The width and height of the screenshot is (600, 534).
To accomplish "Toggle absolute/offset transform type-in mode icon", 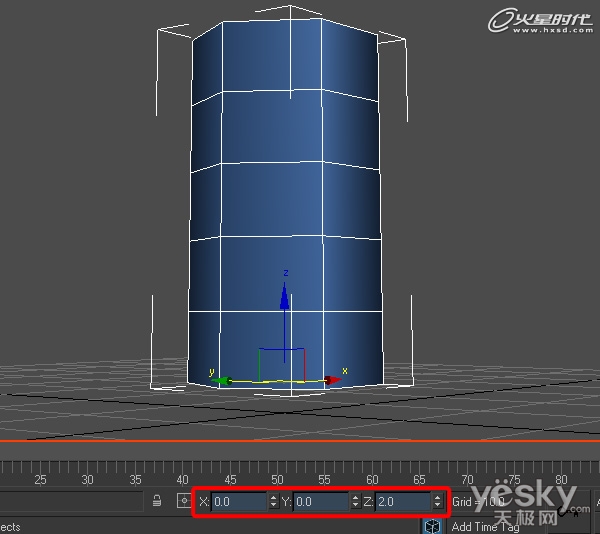I will (x=184, y=500).
